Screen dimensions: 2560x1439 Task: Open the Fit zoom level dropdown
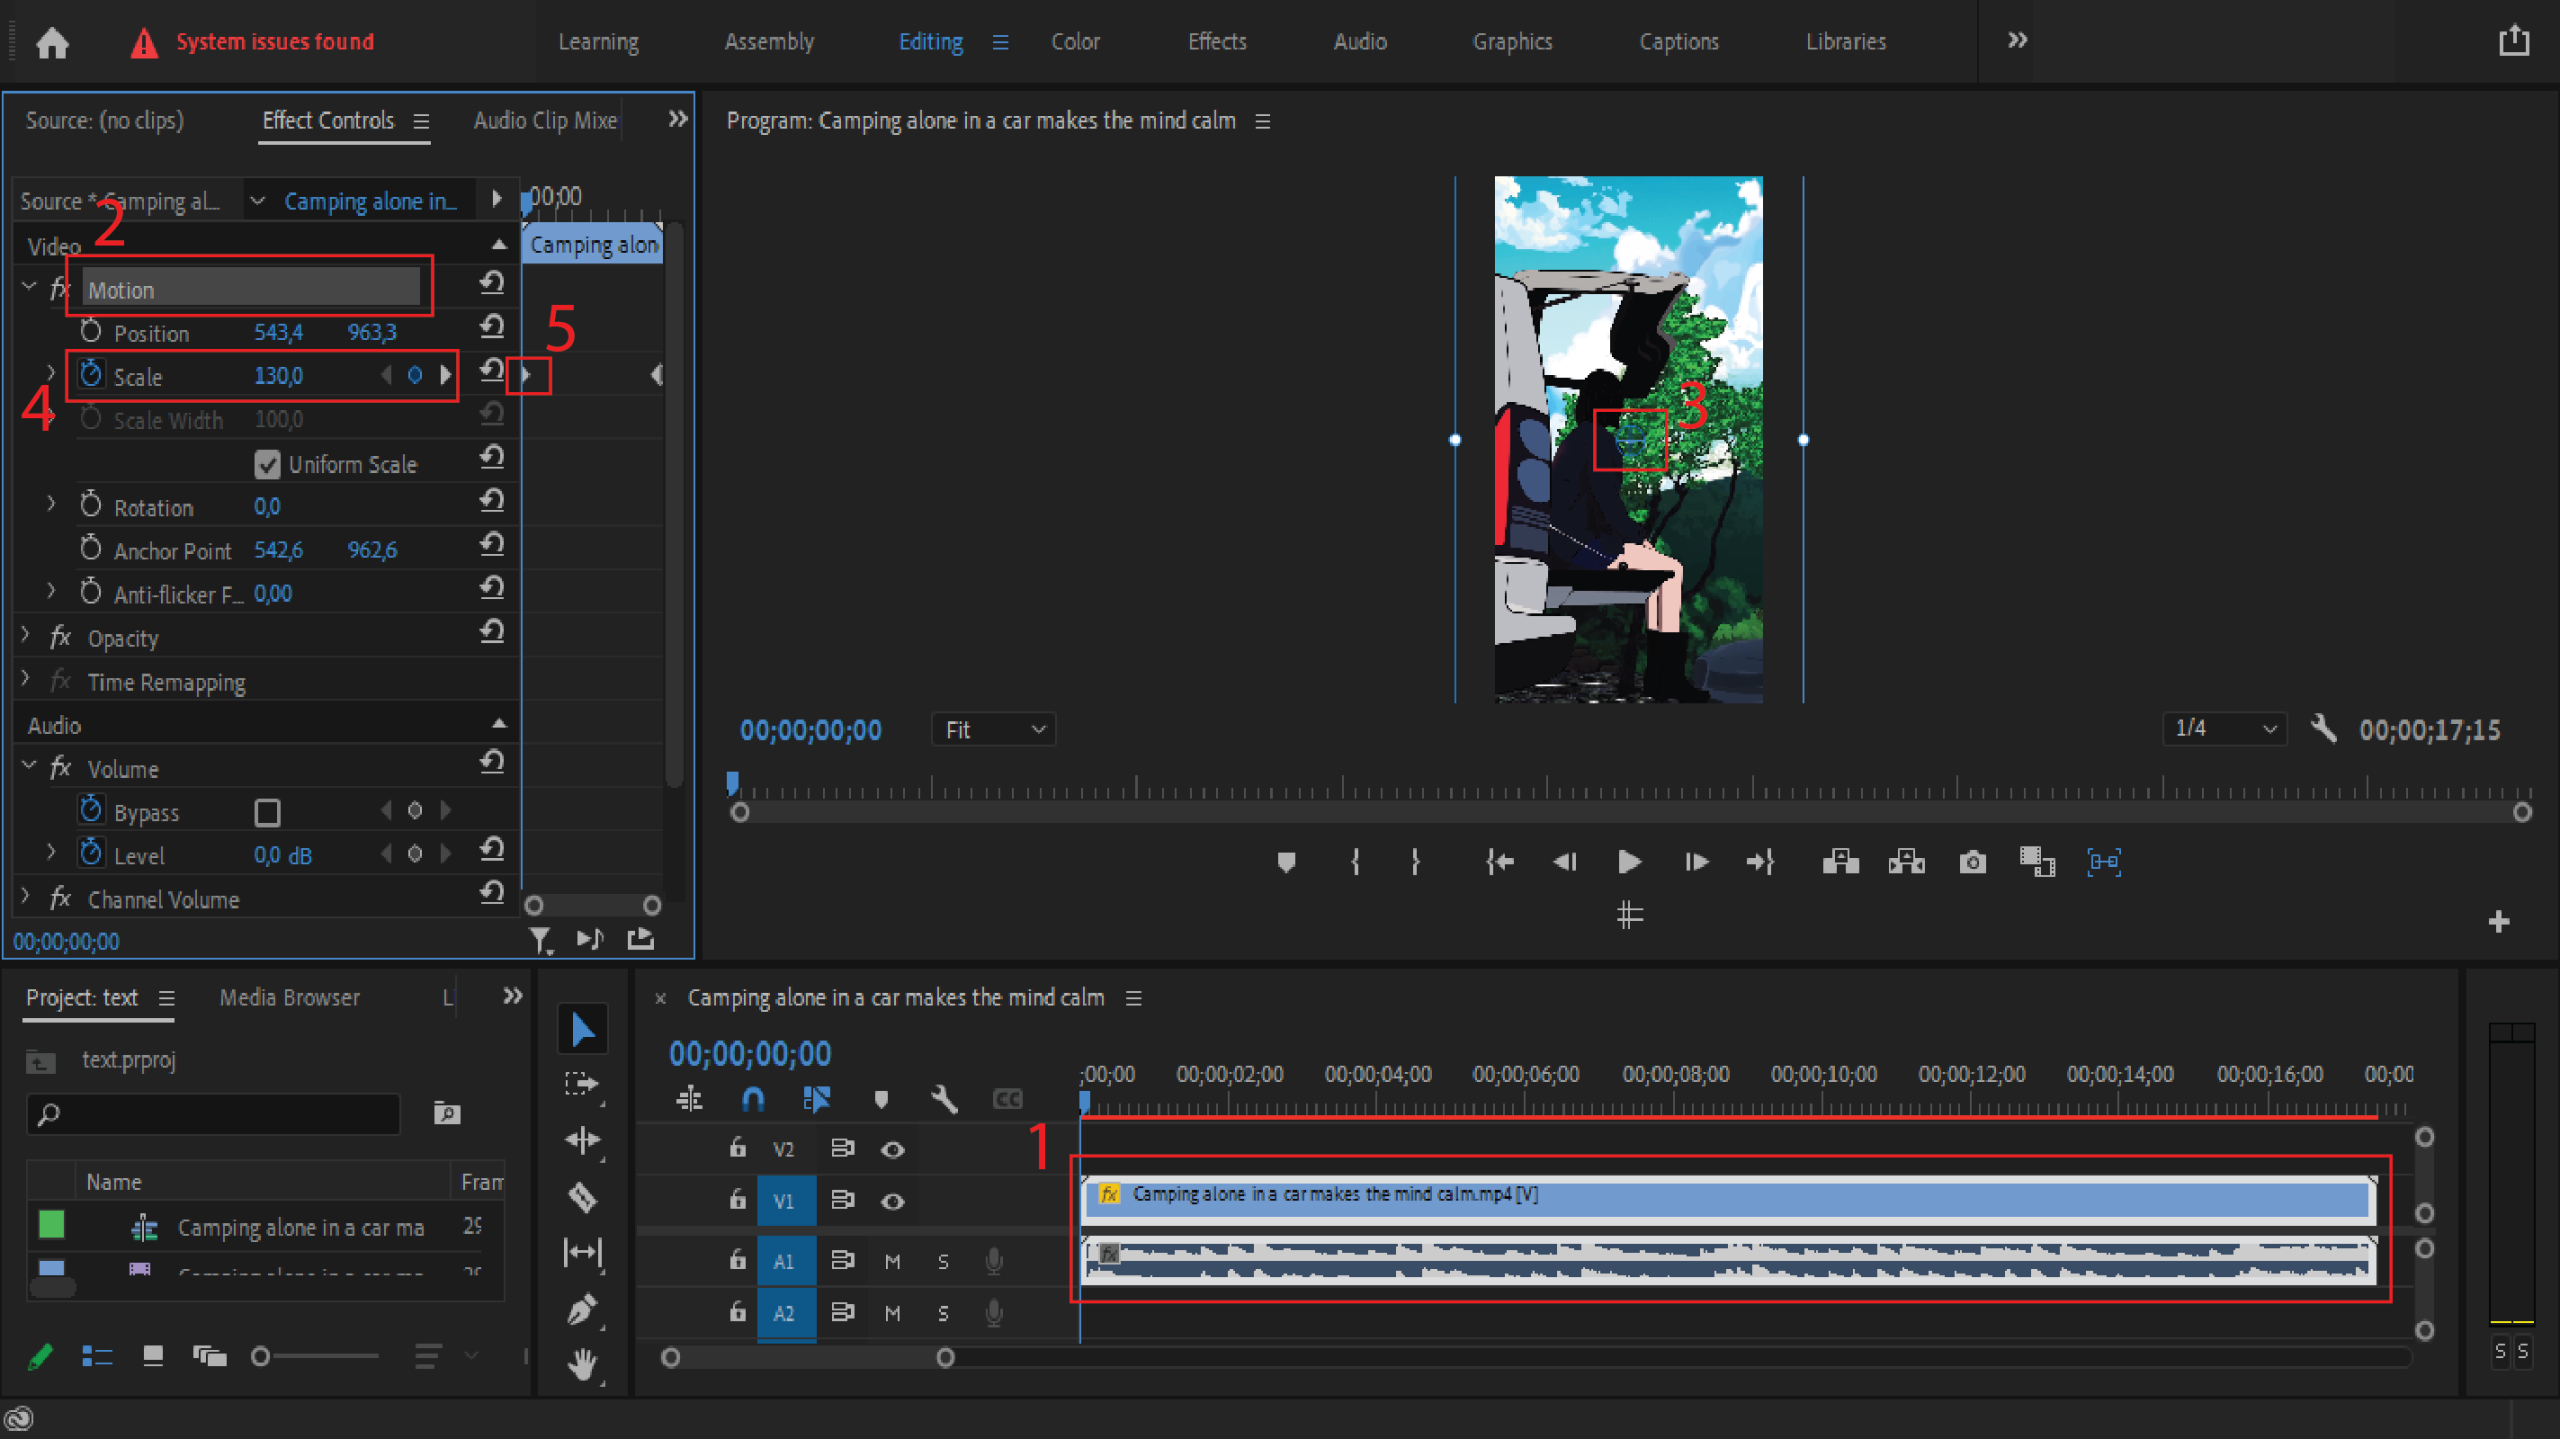tap(993, 730)
